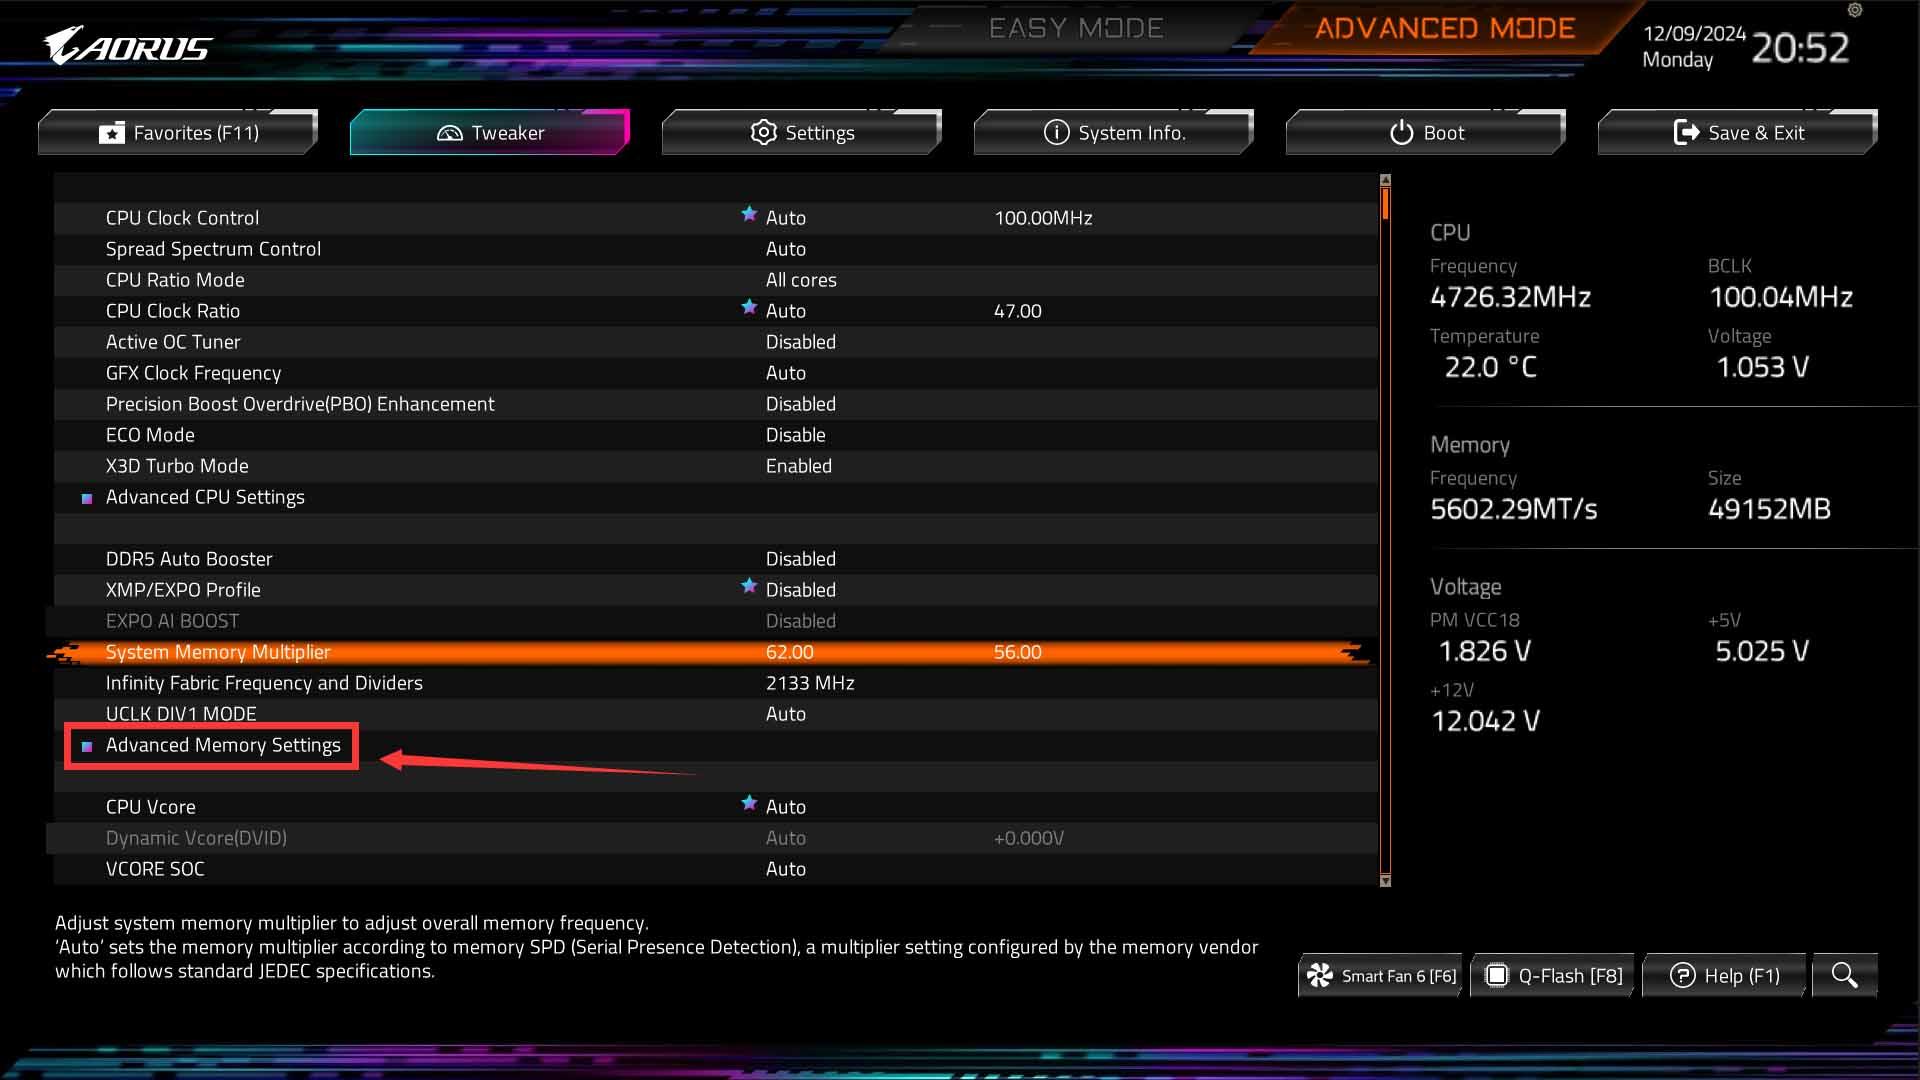Toggle X3D Turbo Mode Enabled value
1920x1080 pixels.
[798, 466]
